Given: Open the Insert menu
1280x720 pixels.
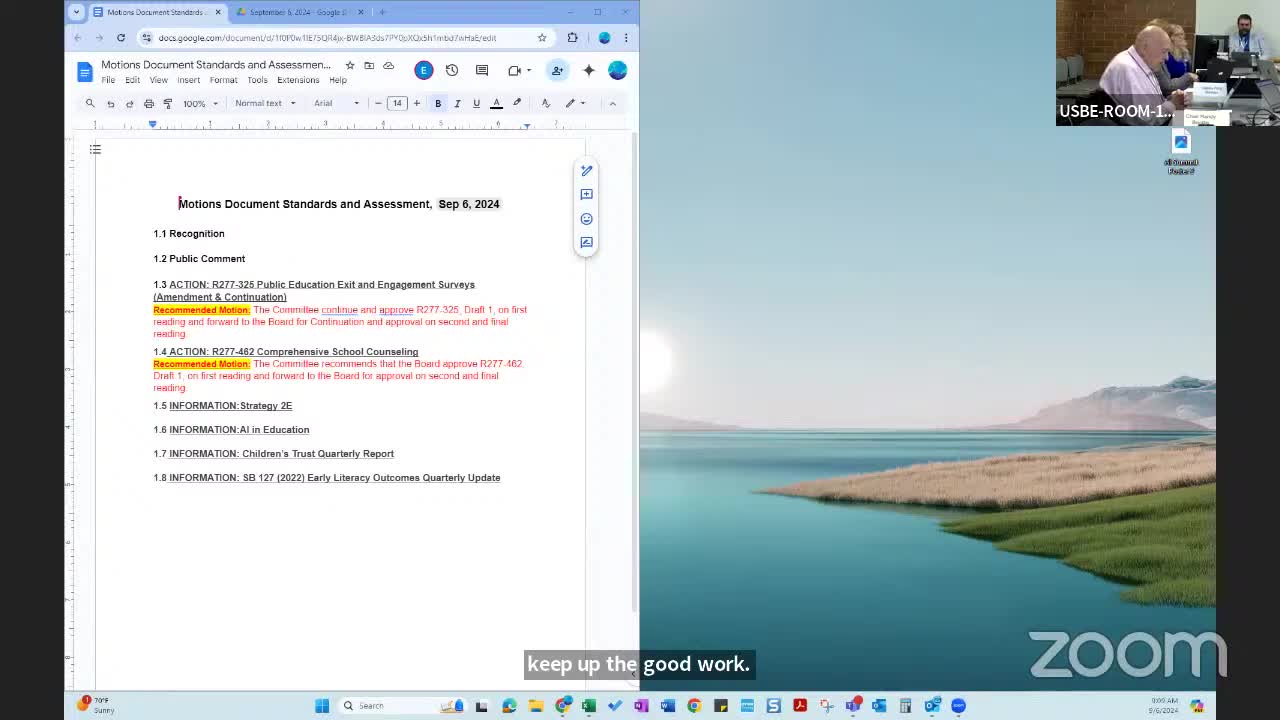Looking at the screenshot, I should (188, 80).
